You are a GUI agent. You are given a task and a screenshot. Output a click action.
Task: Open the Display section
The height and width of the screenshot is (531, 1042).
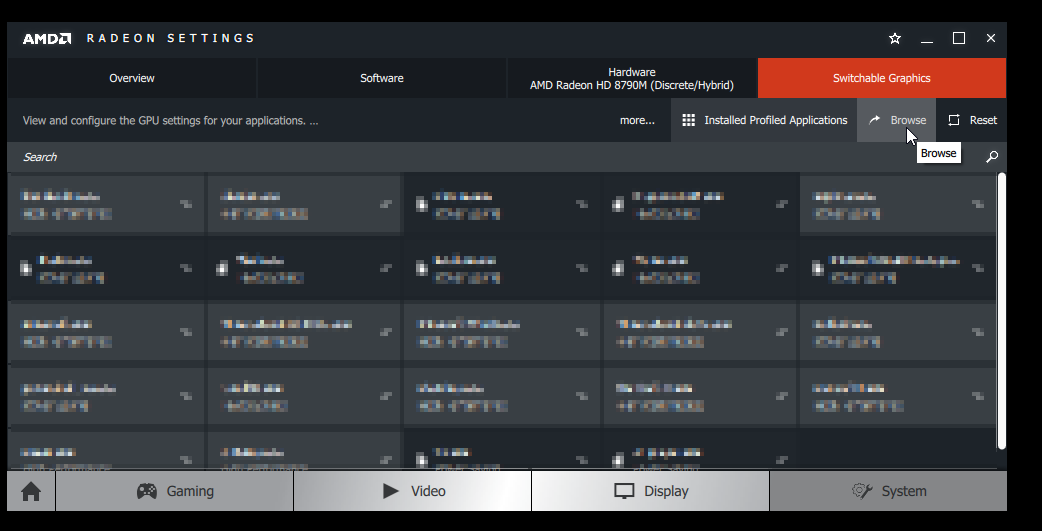pos(651,491)
